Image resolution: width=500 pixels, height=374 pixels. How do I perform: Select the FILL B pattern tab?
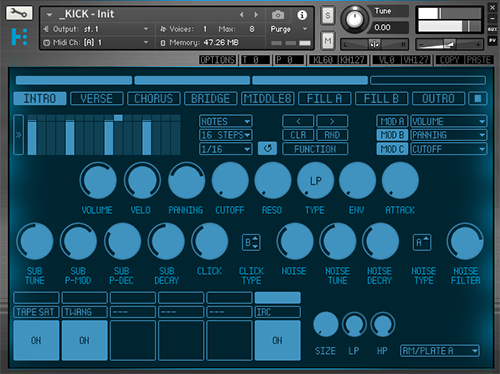(382, 99)
